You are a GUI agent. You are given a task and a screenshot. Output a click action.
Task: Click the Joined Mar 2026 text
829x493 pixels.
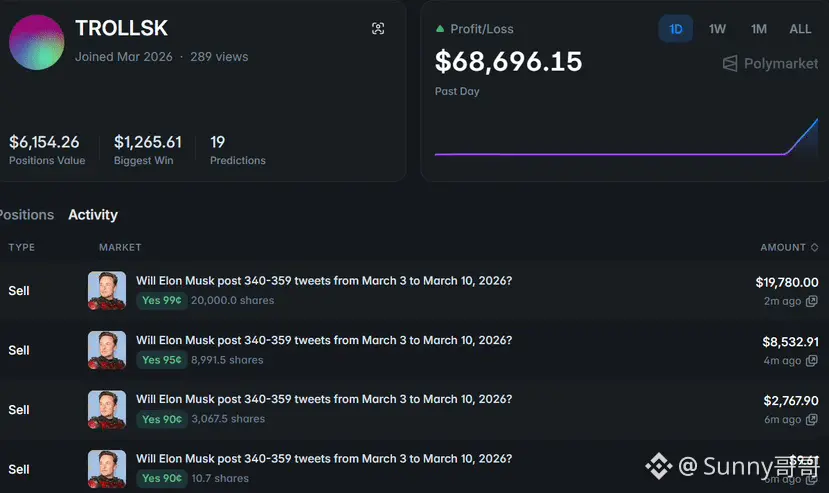(124, 57)
